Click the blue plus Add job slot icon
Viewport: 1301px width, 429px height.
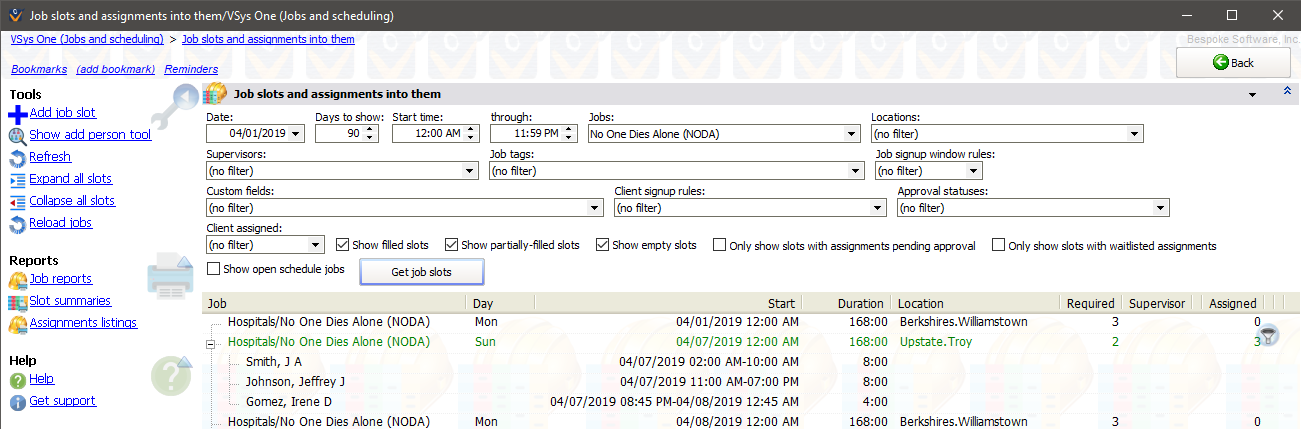coord(18,114)
